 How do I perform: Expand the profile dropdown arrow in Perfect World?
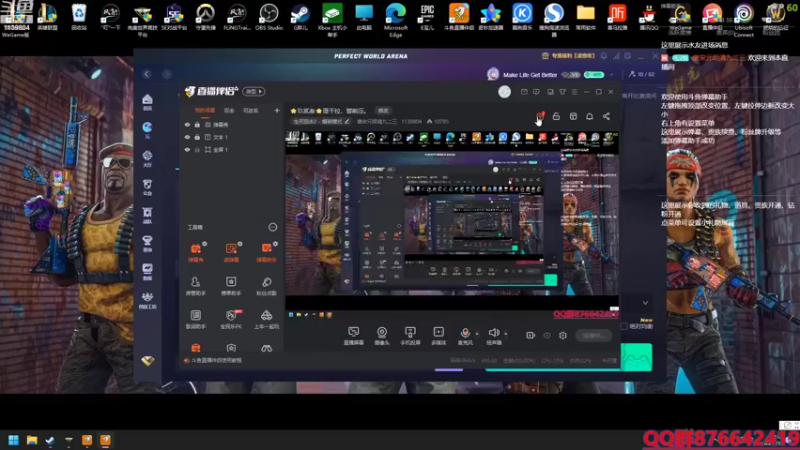tap(611, 74)
